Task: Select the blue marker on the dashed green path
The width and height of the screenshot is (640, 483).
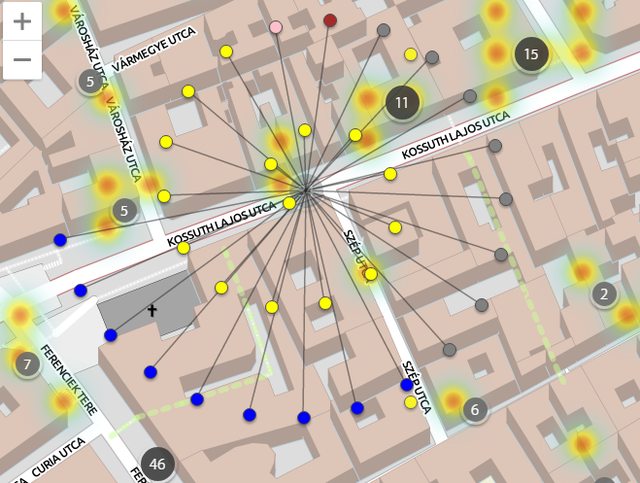Action: tap(197, 399)
